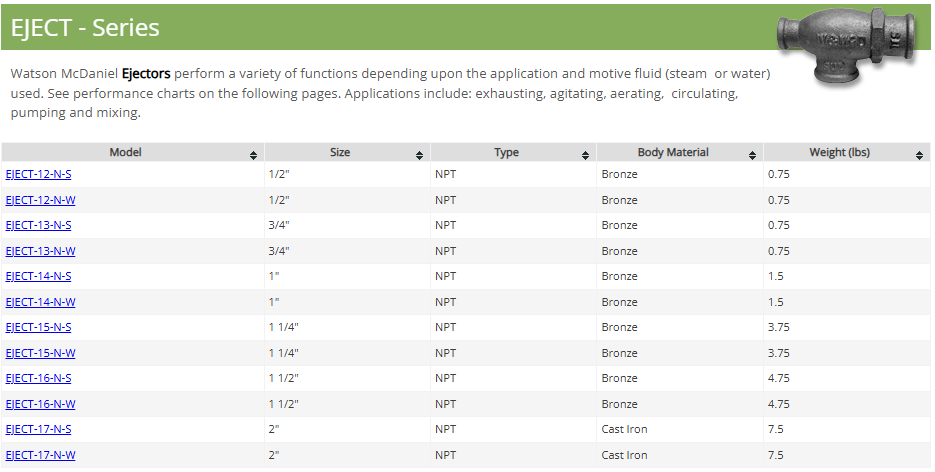Open the EJECT-12-N-S model link
Screen dimensions: 935x472
click(38, 175)
